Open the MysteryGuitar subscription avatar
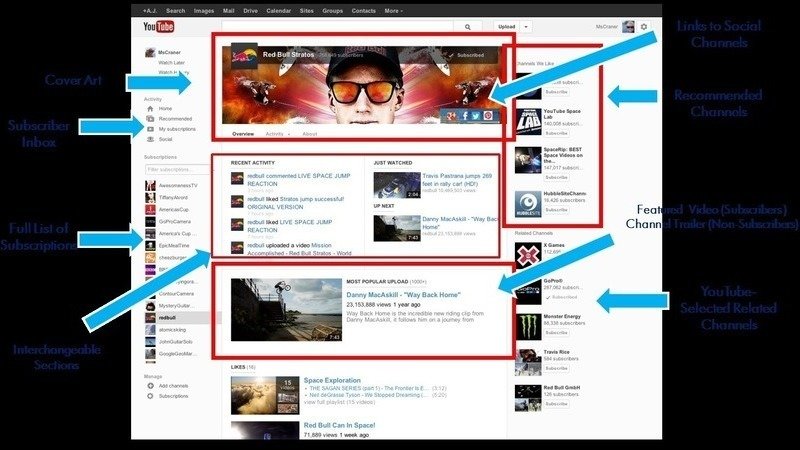This screenshot has width=800, height=450. pos(150,306)
